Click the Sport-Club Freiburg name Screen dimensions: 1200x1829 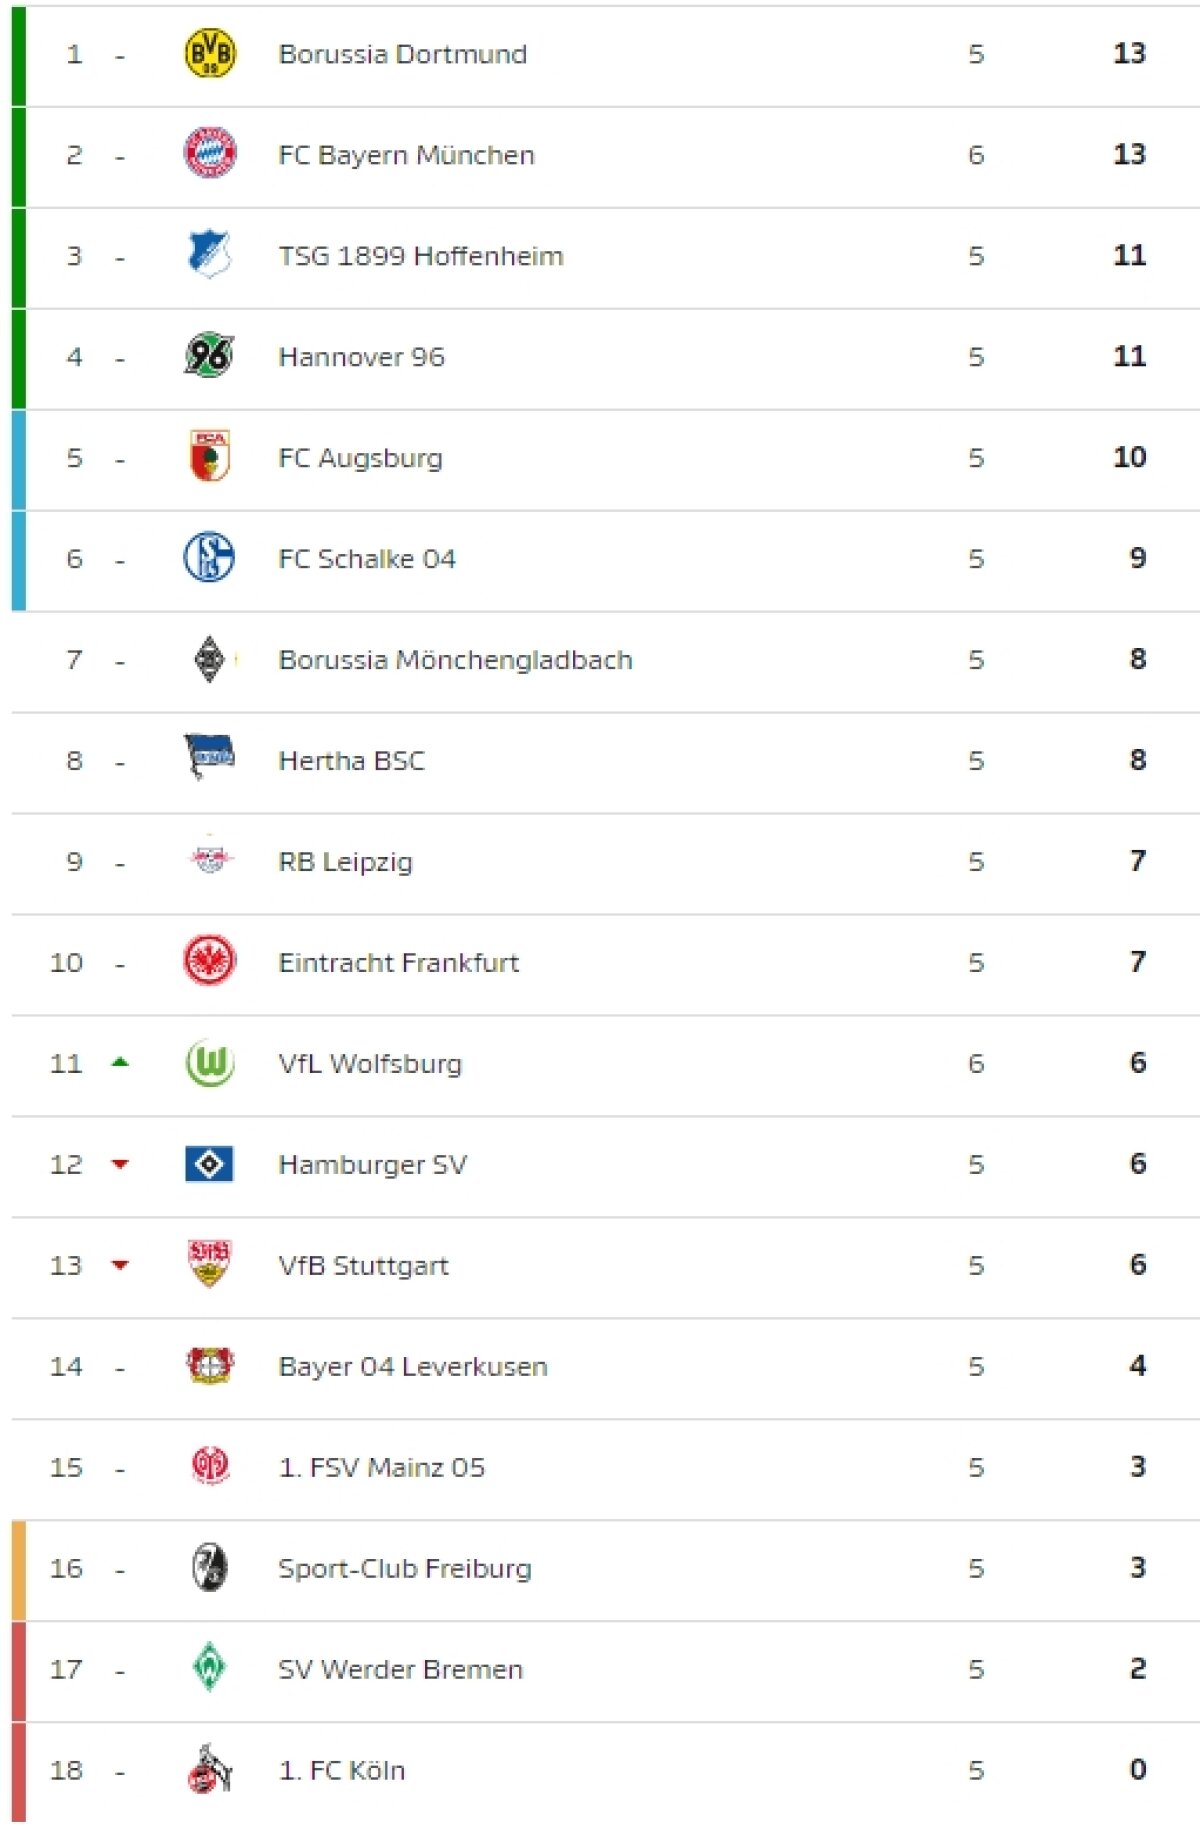[405, 1568]
